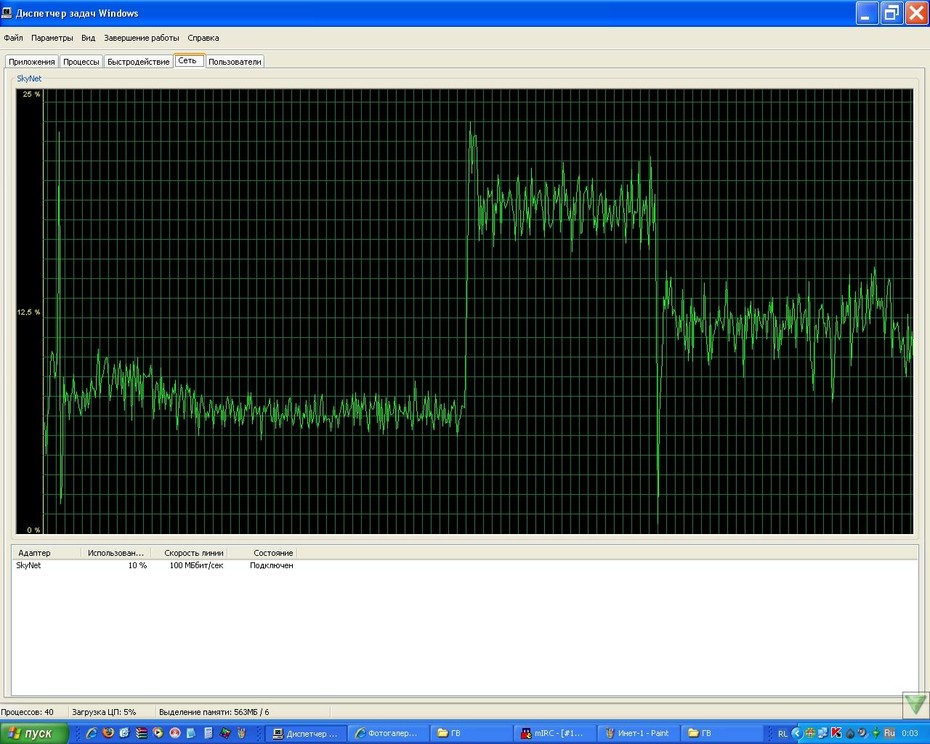This screenshot has height=744, width=930.
Task: Switch to the Быстродействие tab
Action: [x=138, y=62]
